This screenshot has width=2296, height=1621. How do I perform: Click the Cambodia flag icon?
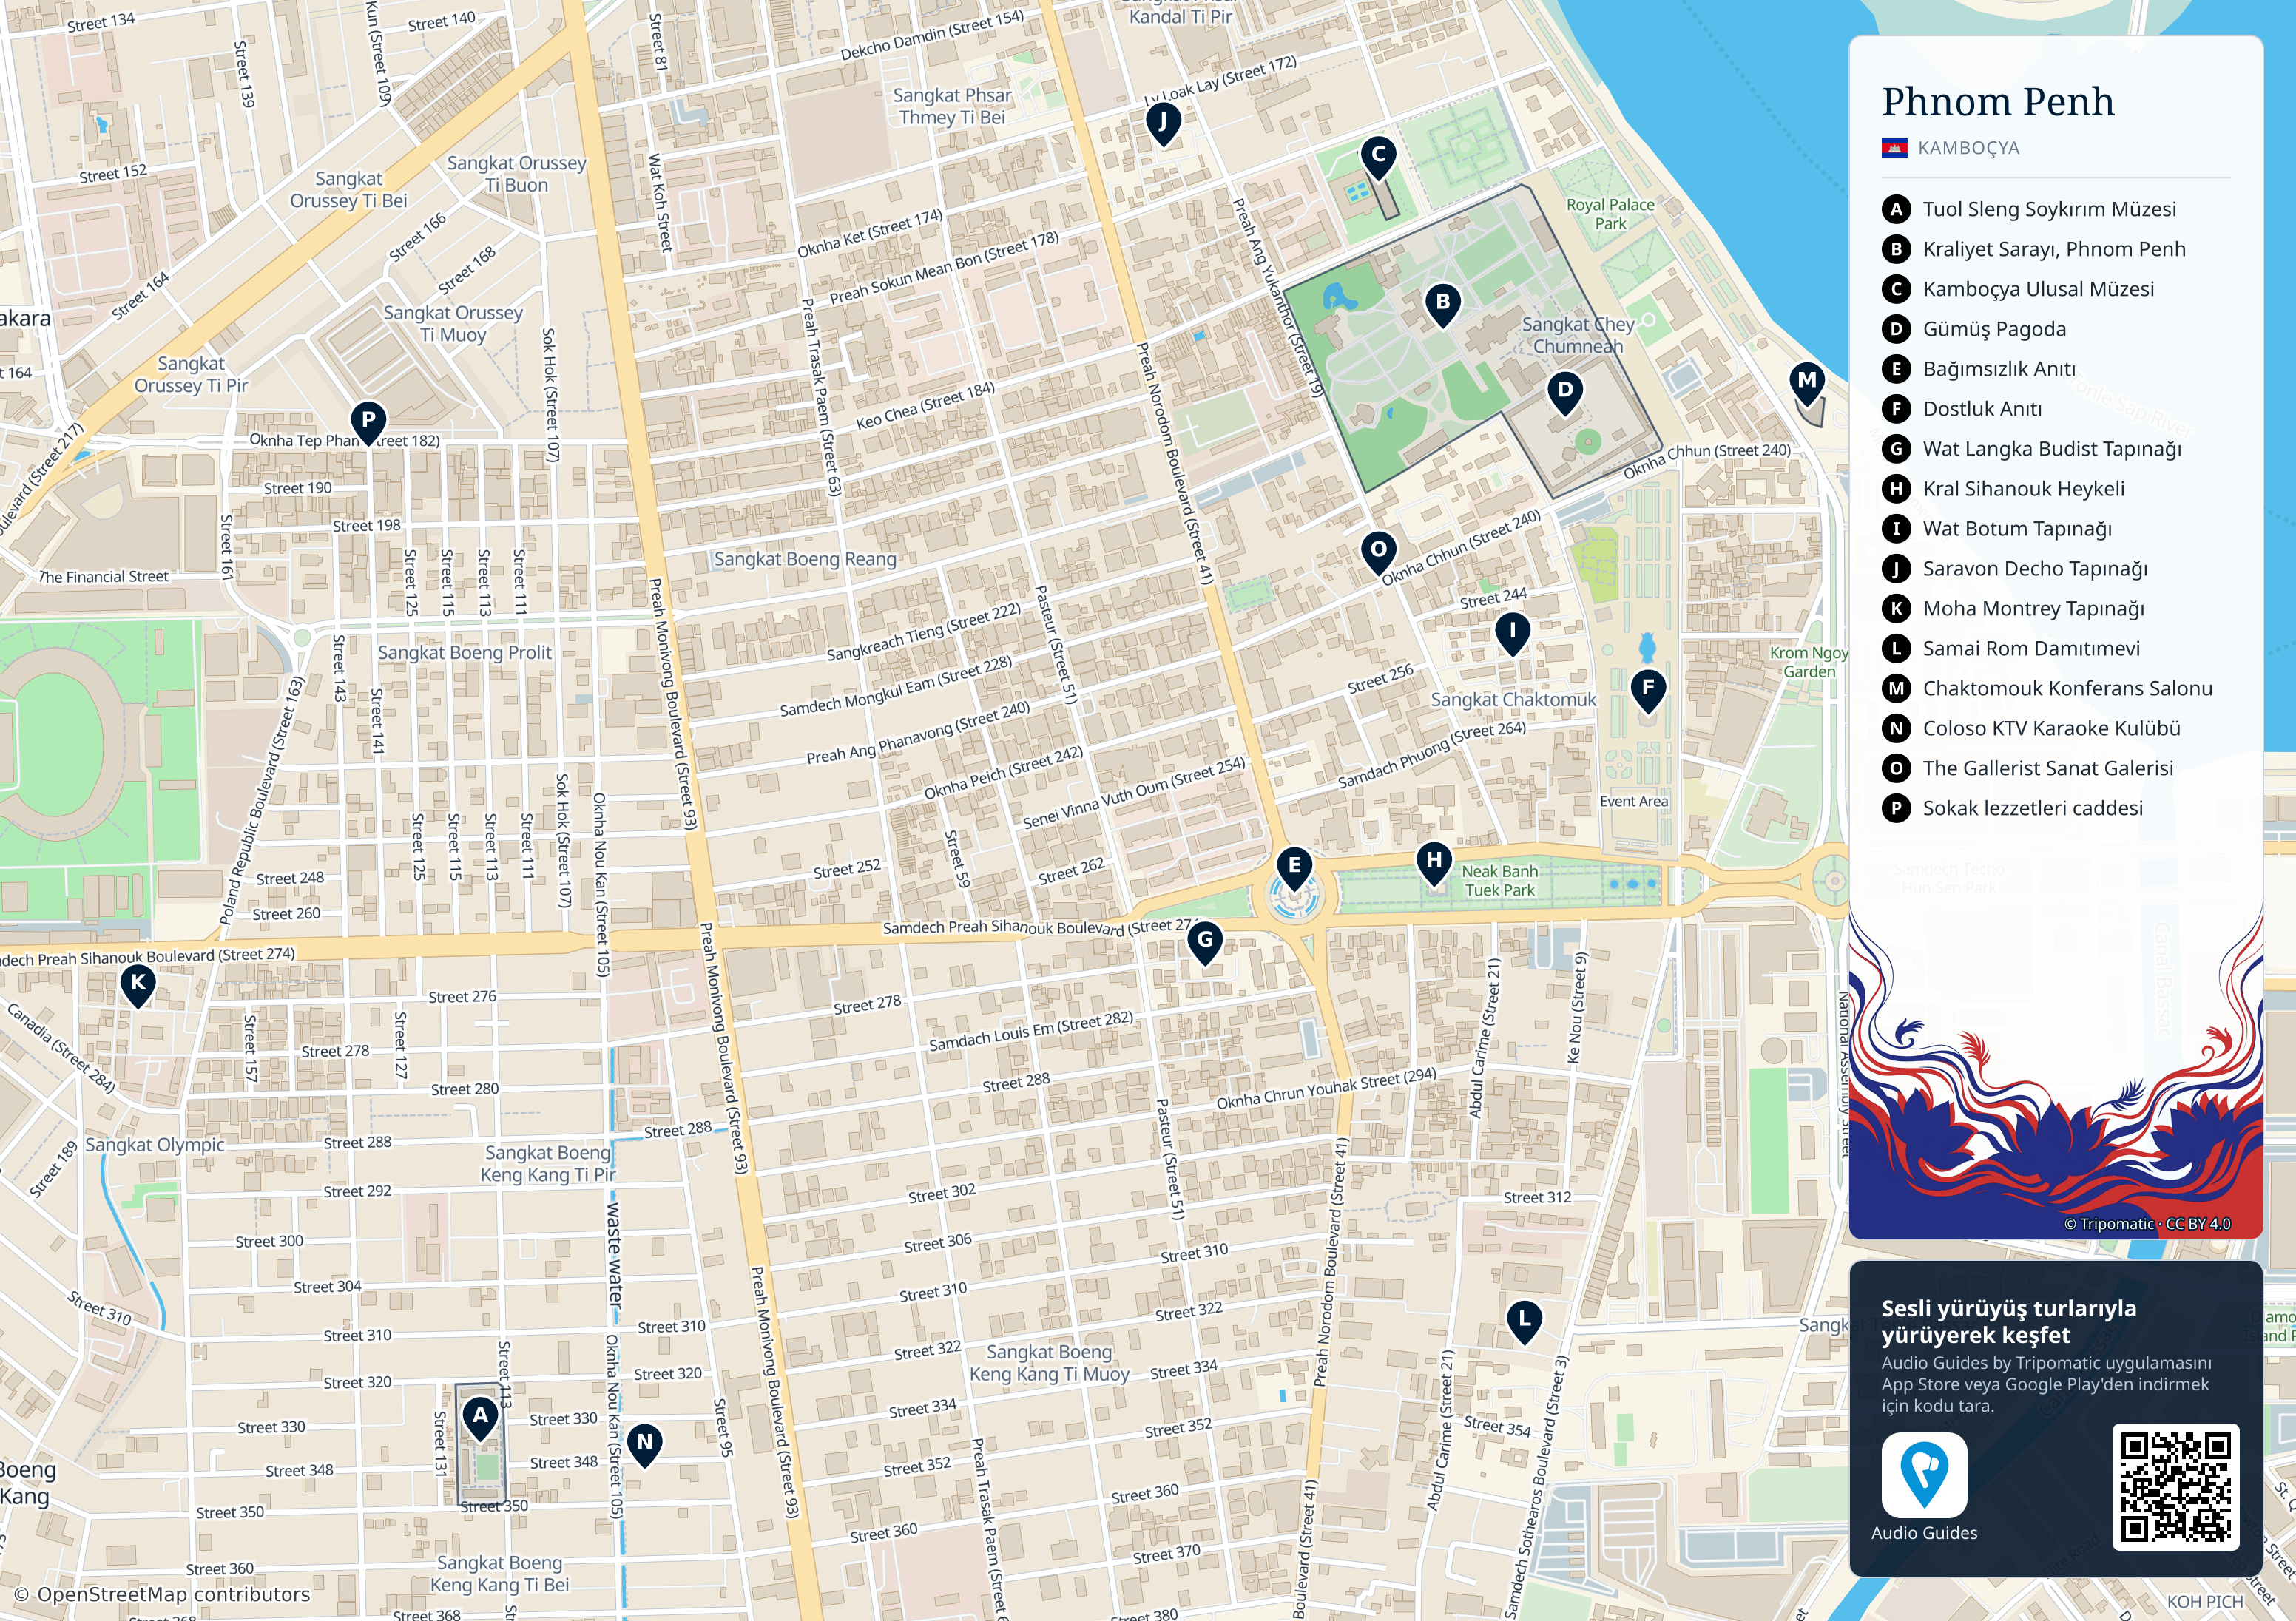click(x=1894, y=148)
